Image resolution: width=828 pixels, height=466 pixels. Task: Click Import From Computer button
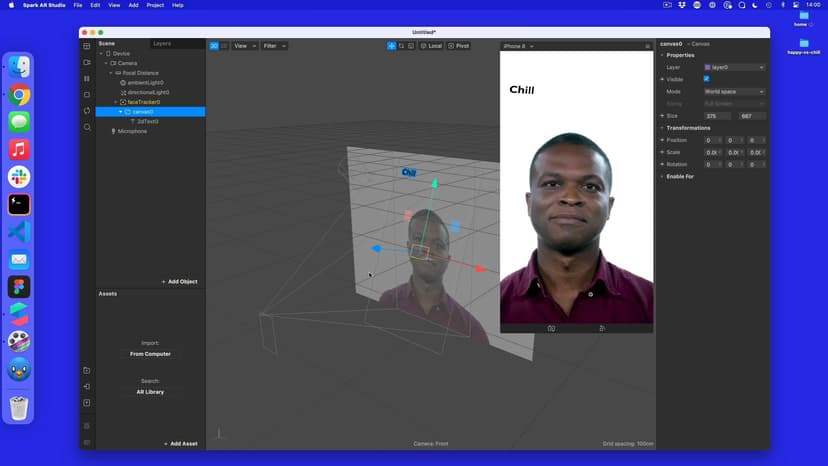coord(150,354)
